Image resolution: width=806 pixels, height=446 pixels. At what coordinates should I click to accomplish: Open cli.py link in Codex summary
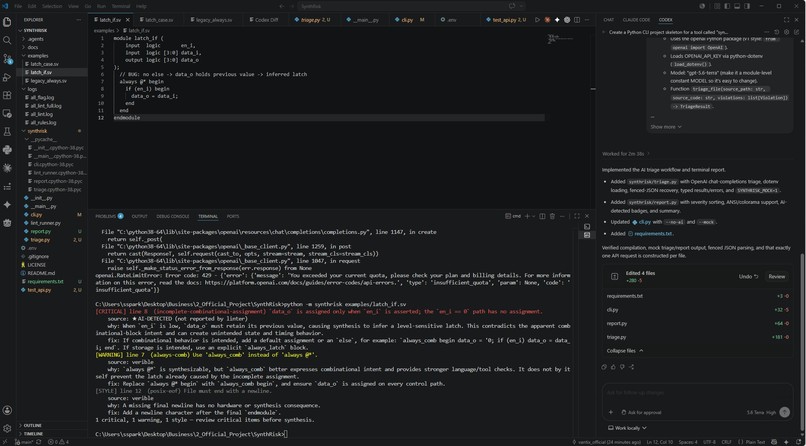tap(643, 222)
